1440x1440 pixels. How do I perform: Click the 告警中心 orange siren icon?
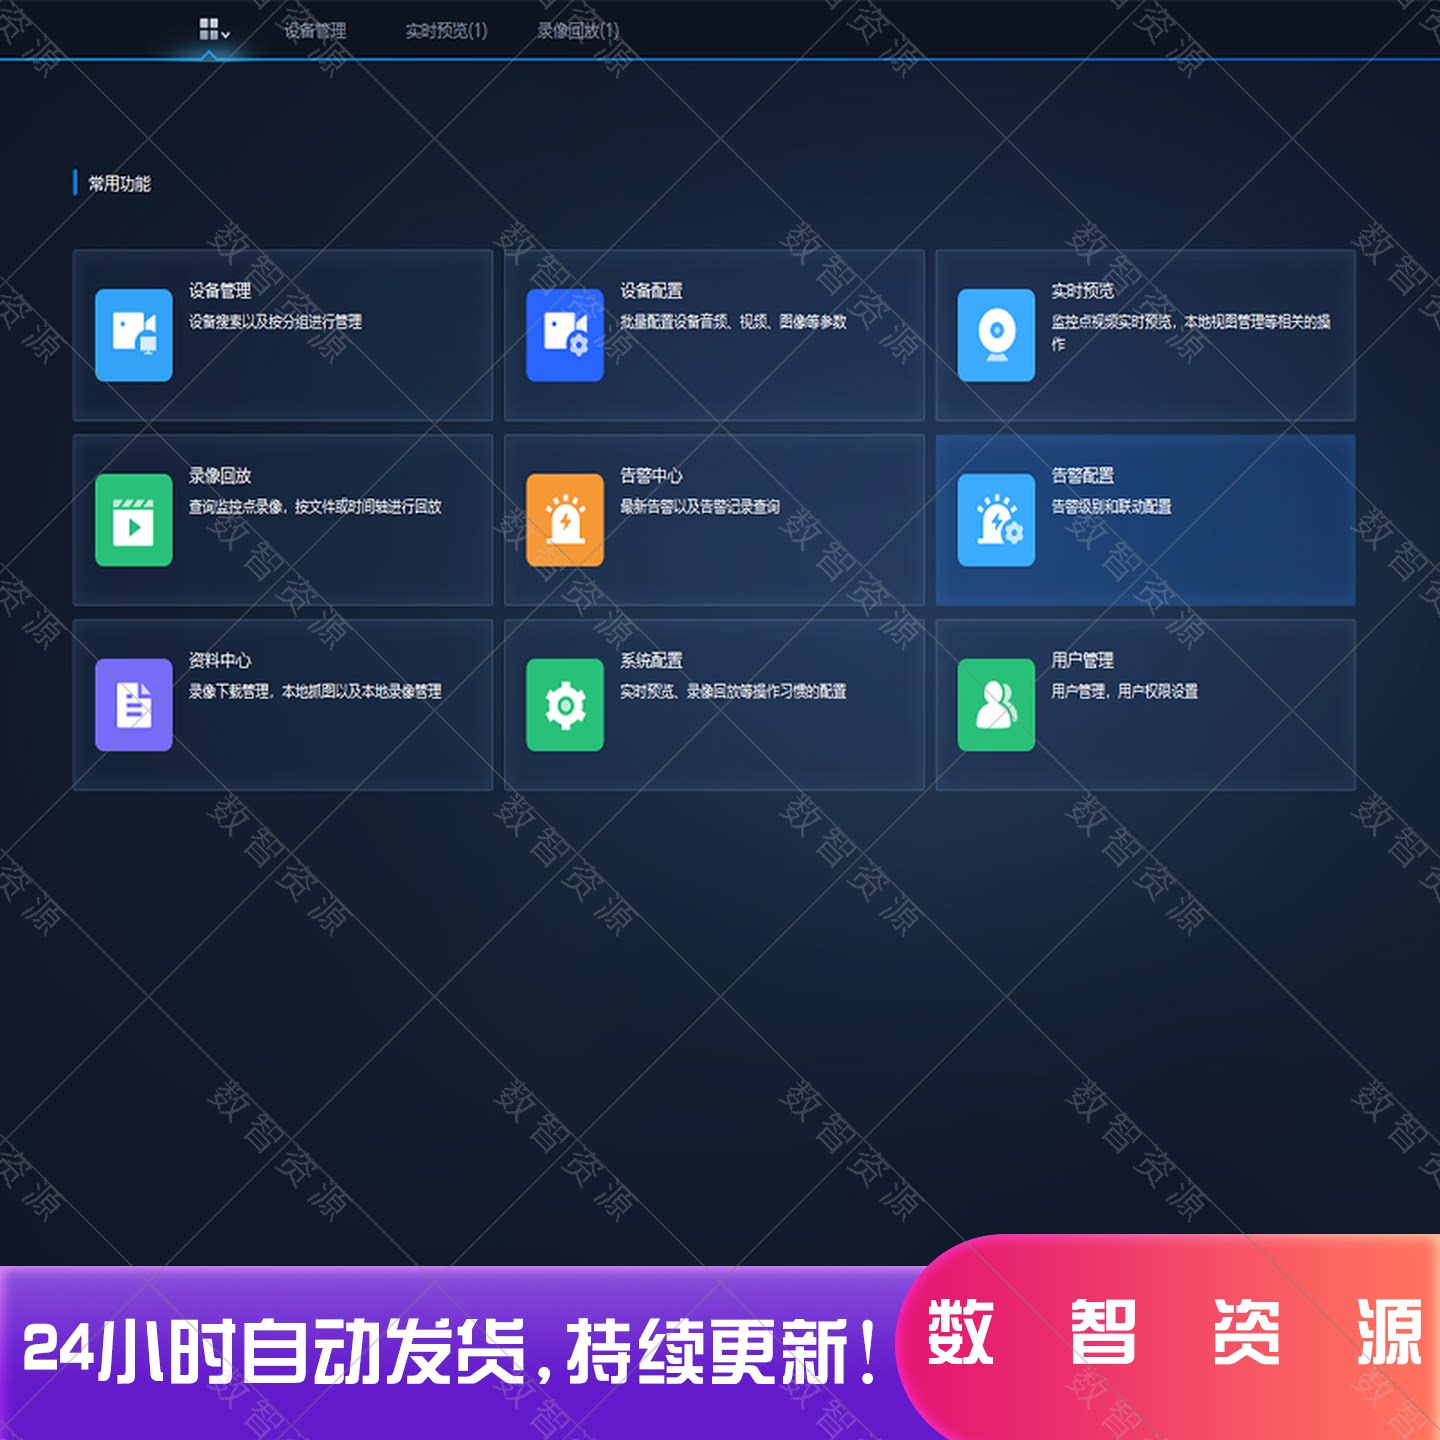point(565,520)
